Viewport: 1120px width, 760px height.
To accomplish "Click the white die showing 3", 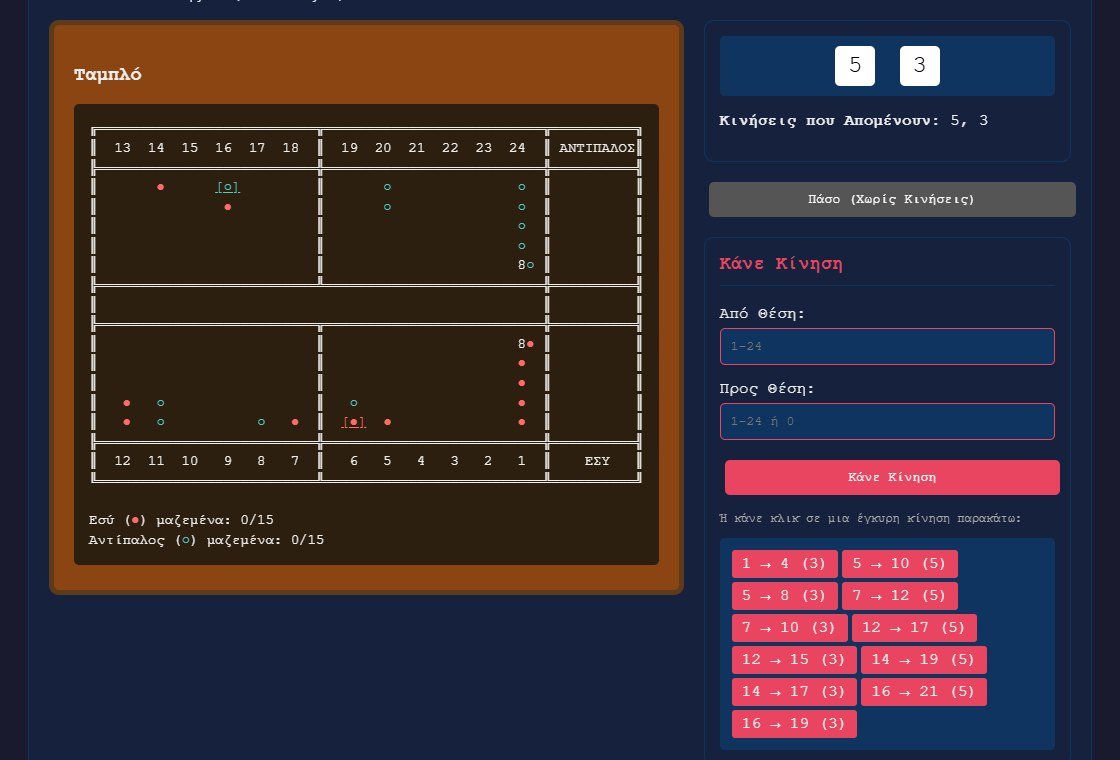I will (920, 66).
